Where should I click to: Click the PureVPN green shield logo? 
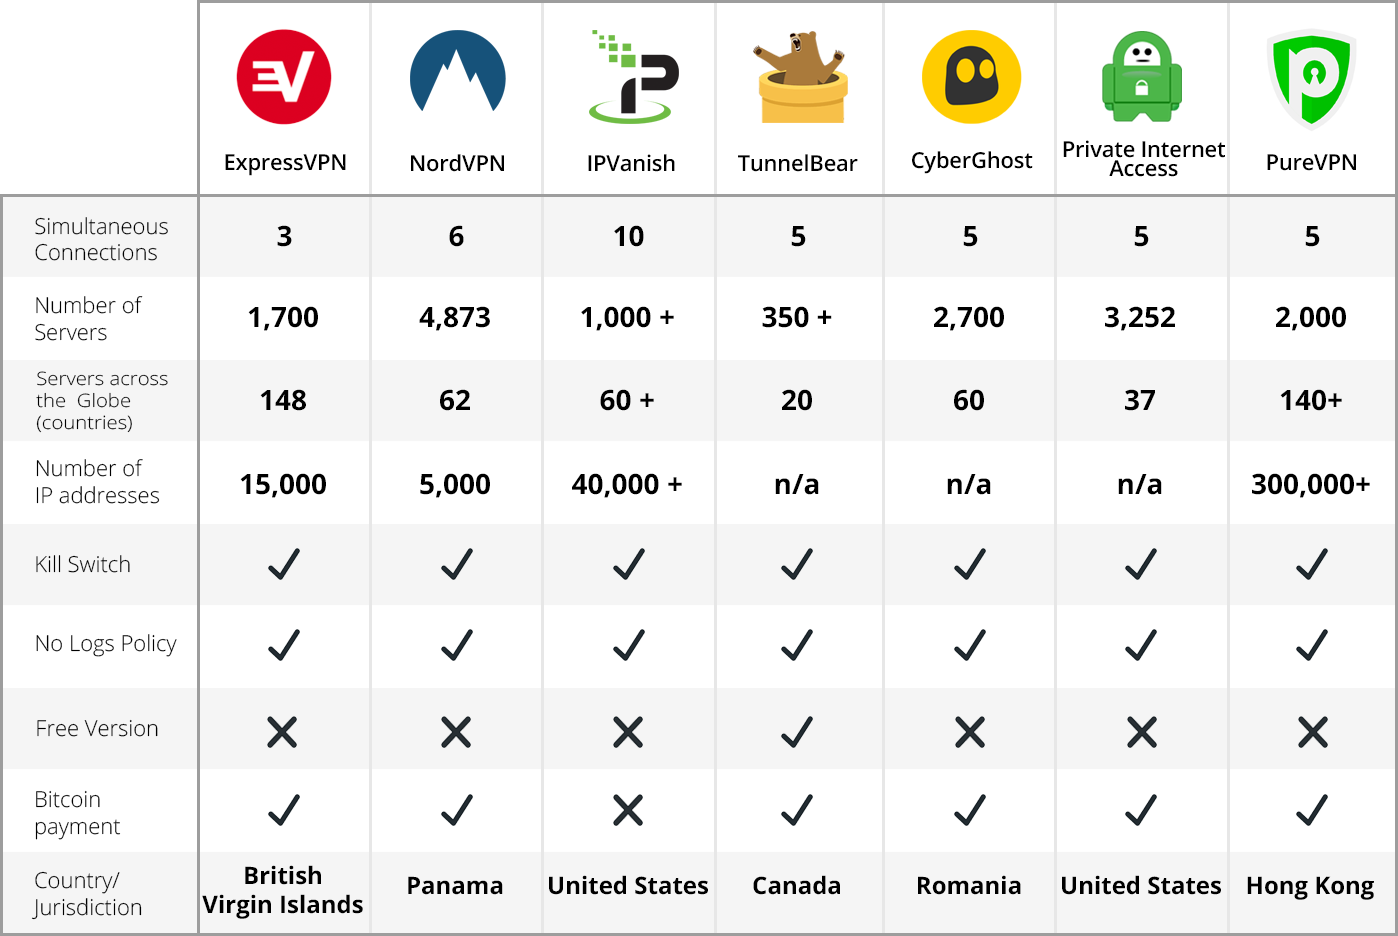[x=1311, y=78]
